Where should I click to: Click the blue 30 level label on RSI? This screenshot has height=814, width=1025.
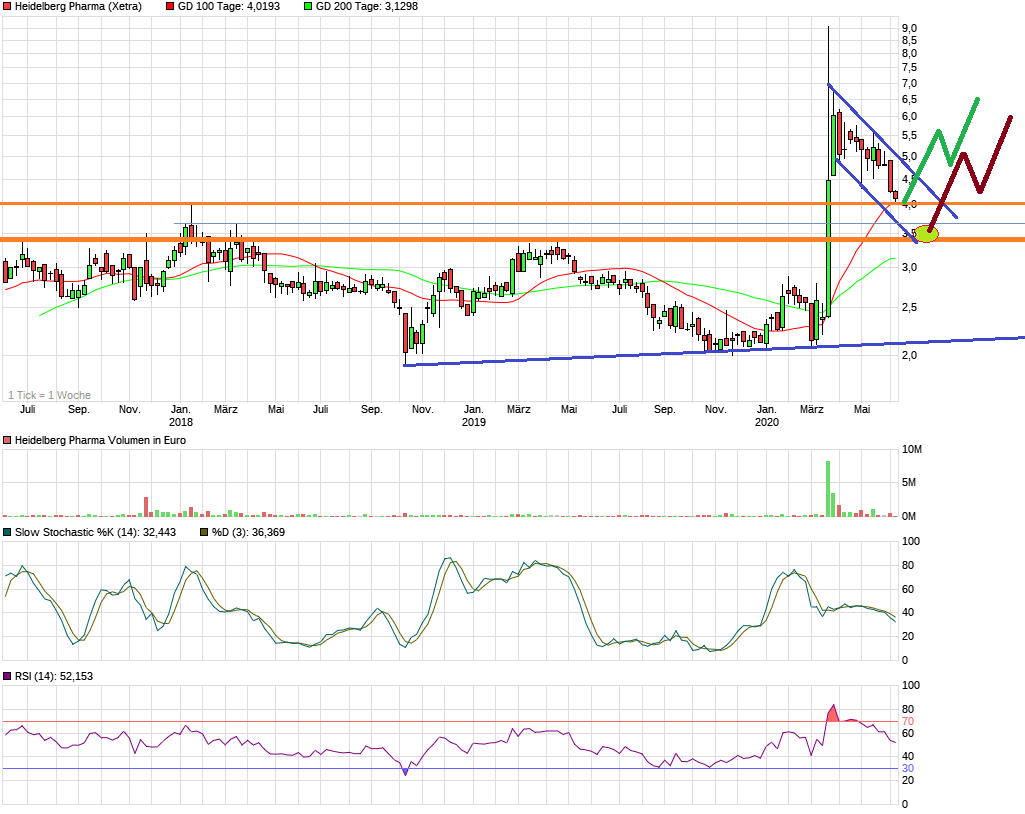pyautogui.click(x=908, y=768)
